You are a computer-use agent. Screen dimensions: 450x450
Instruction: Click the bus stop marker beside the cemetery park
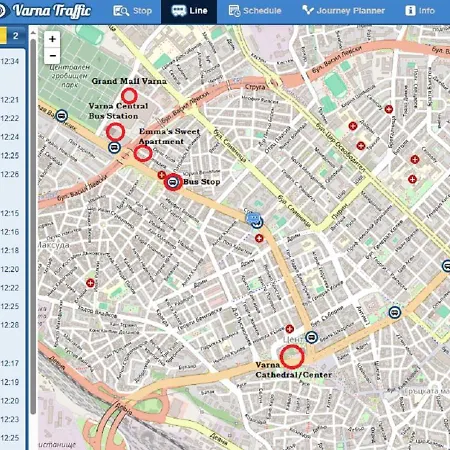[61, 116]
